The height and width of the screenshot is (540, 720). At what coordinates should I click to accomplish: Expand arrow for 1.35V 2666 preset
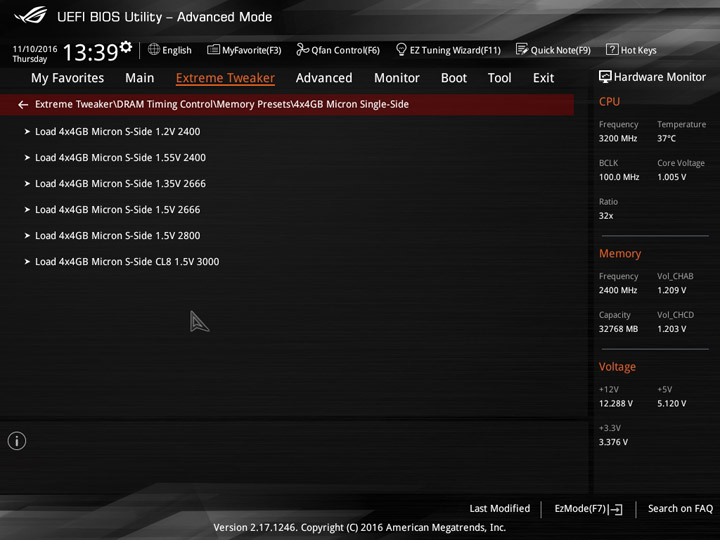coord(27,184)
